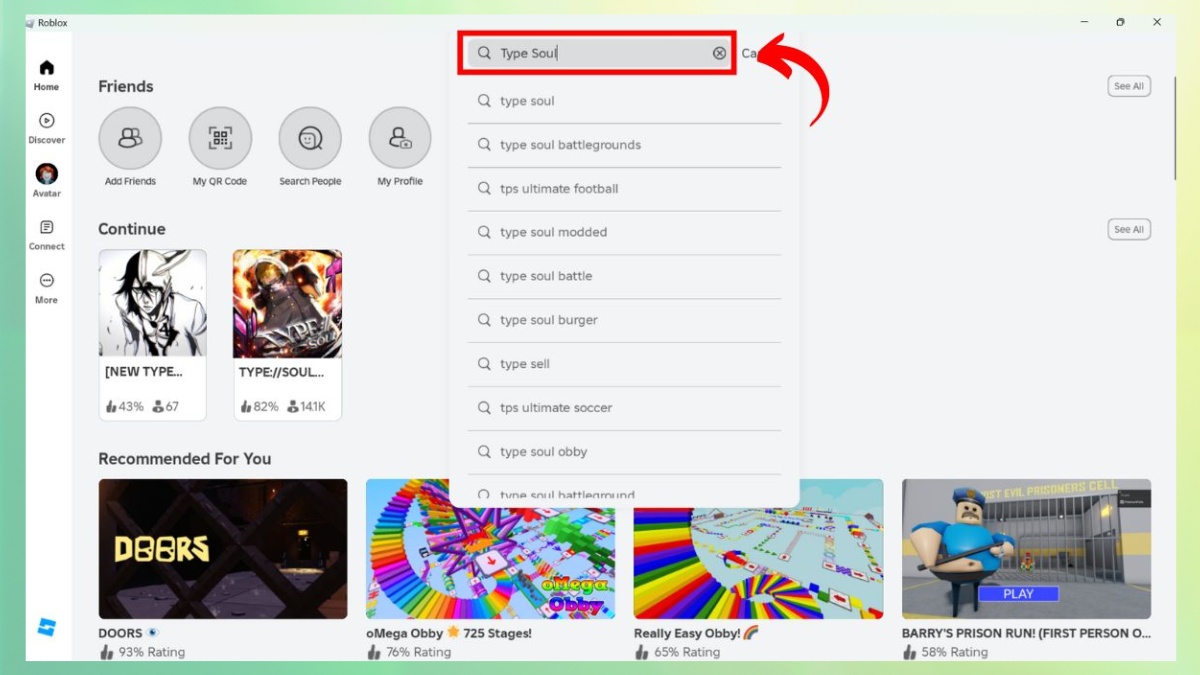Open the oMega Obby game thumbnail
The width and height of the screenshot is (1200, 675).
(490, 548)
